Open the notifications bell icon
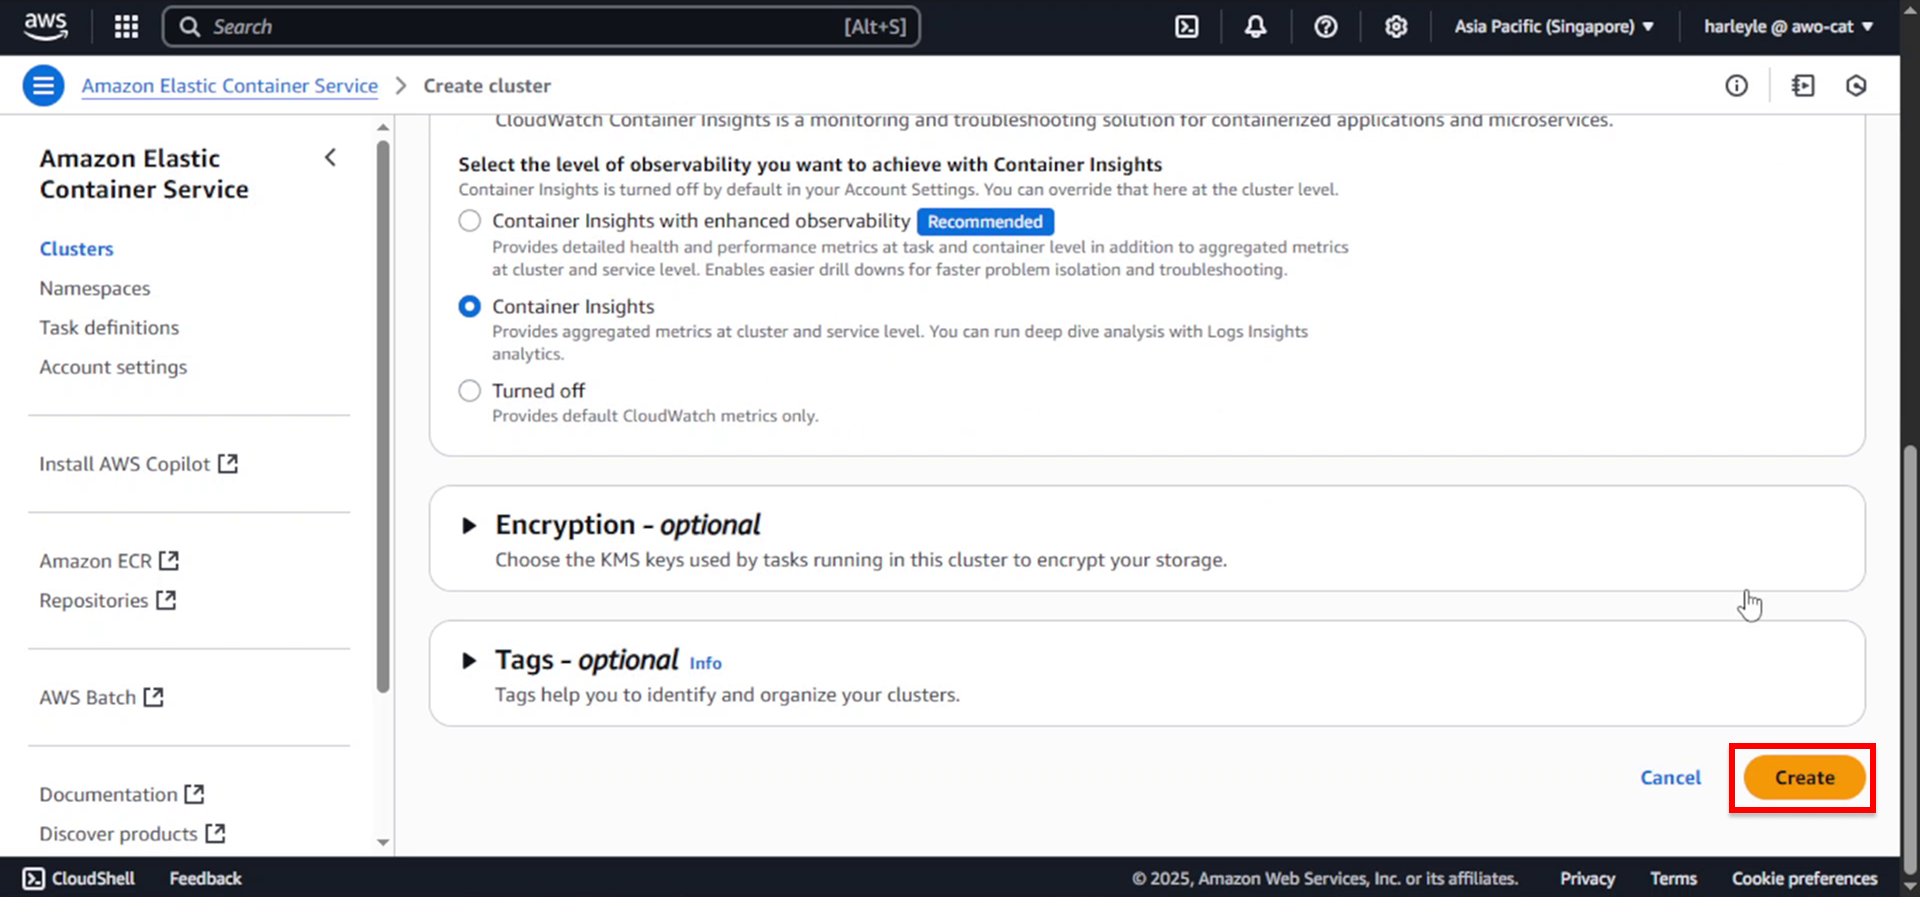The image size is (1920, 897). tap(1255, 27)
